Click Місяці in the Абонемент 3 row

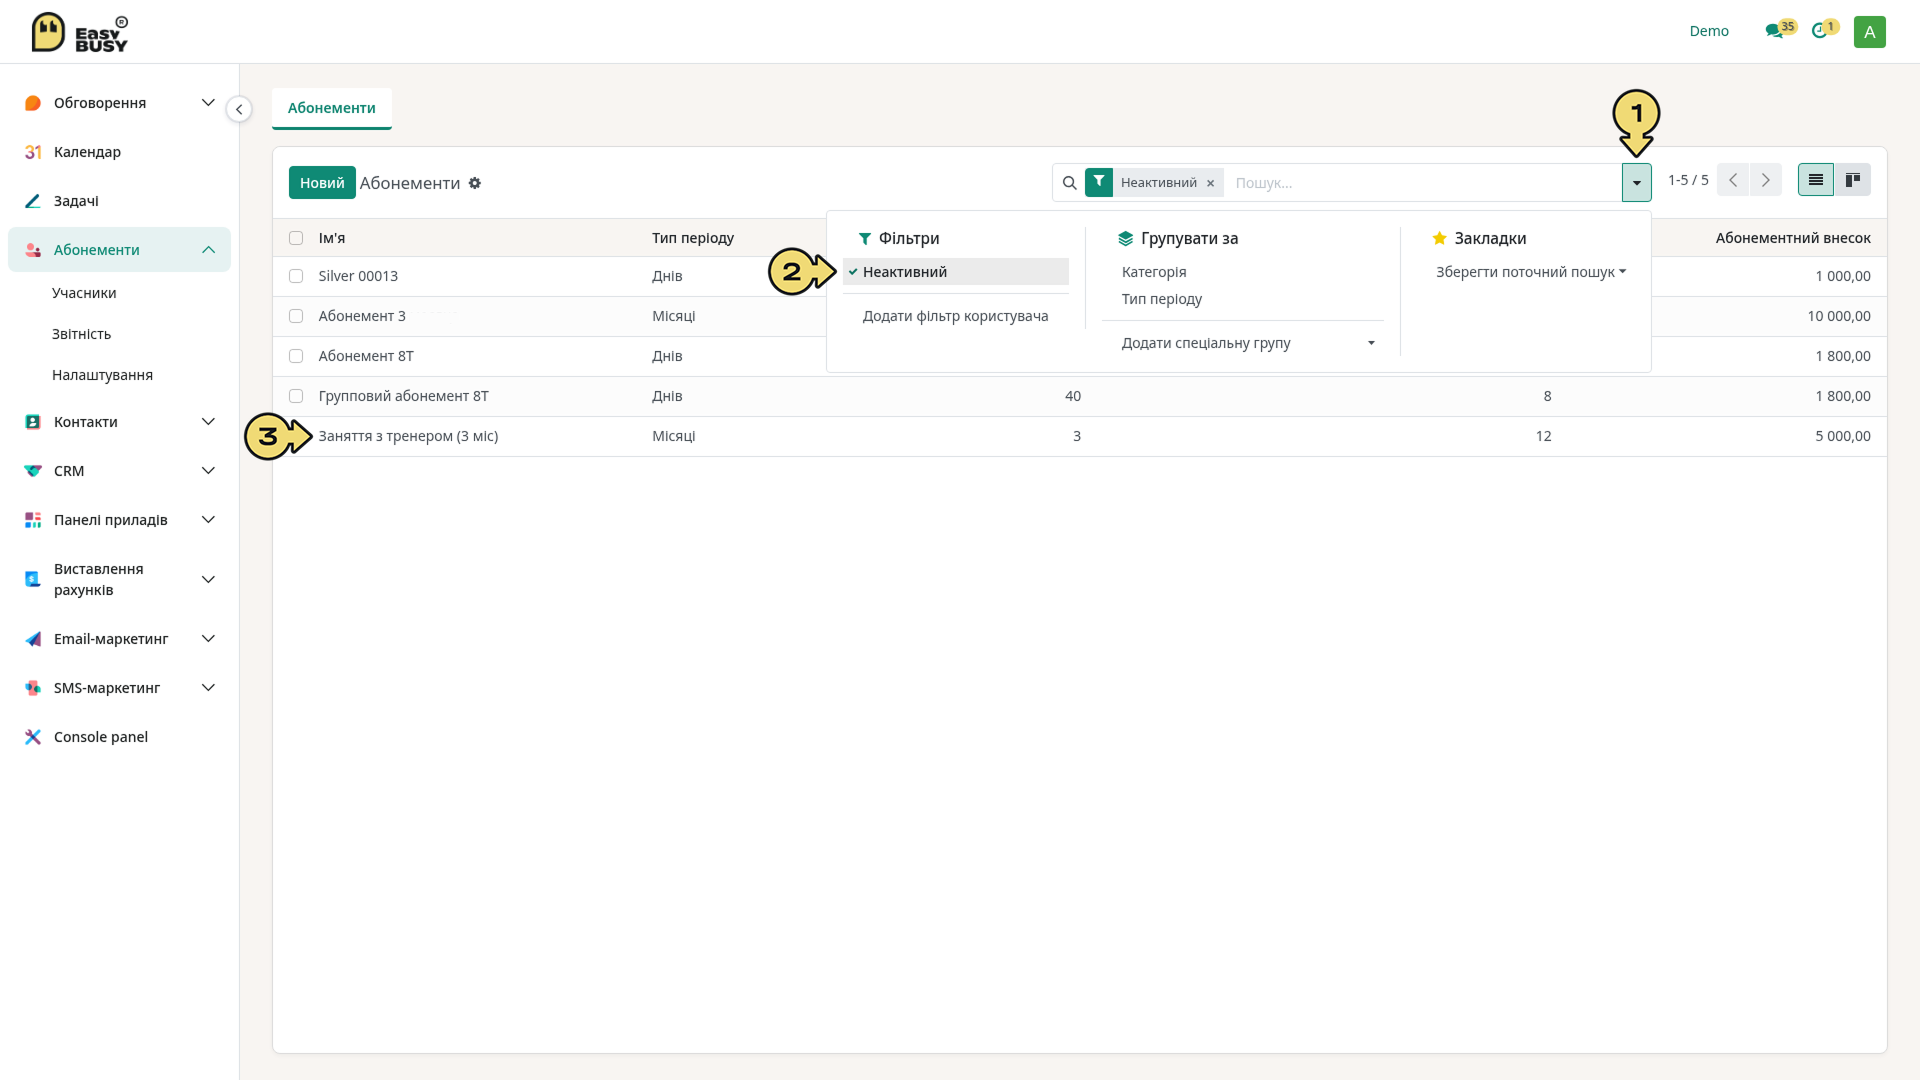[x=674, y=316]
